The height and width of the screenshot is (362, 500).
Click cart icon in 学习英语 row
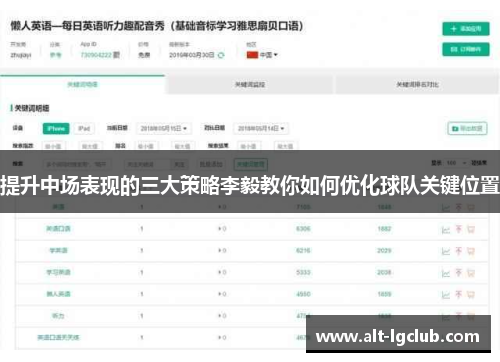click(471, 273)
